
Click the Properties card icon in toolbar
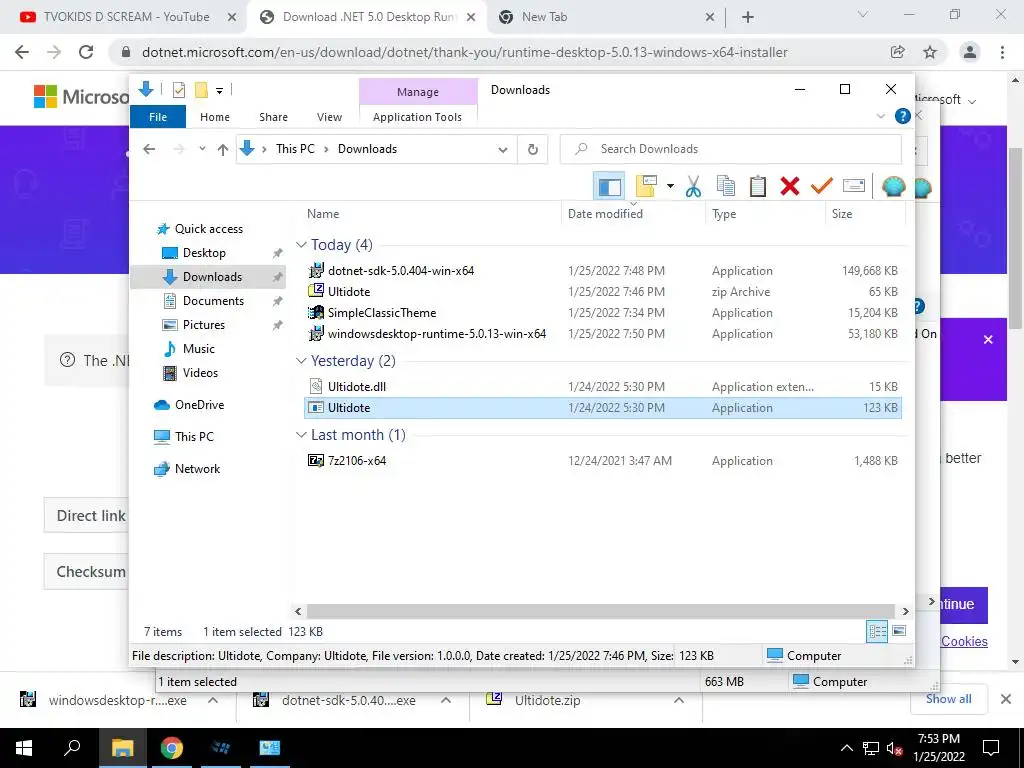854,187
